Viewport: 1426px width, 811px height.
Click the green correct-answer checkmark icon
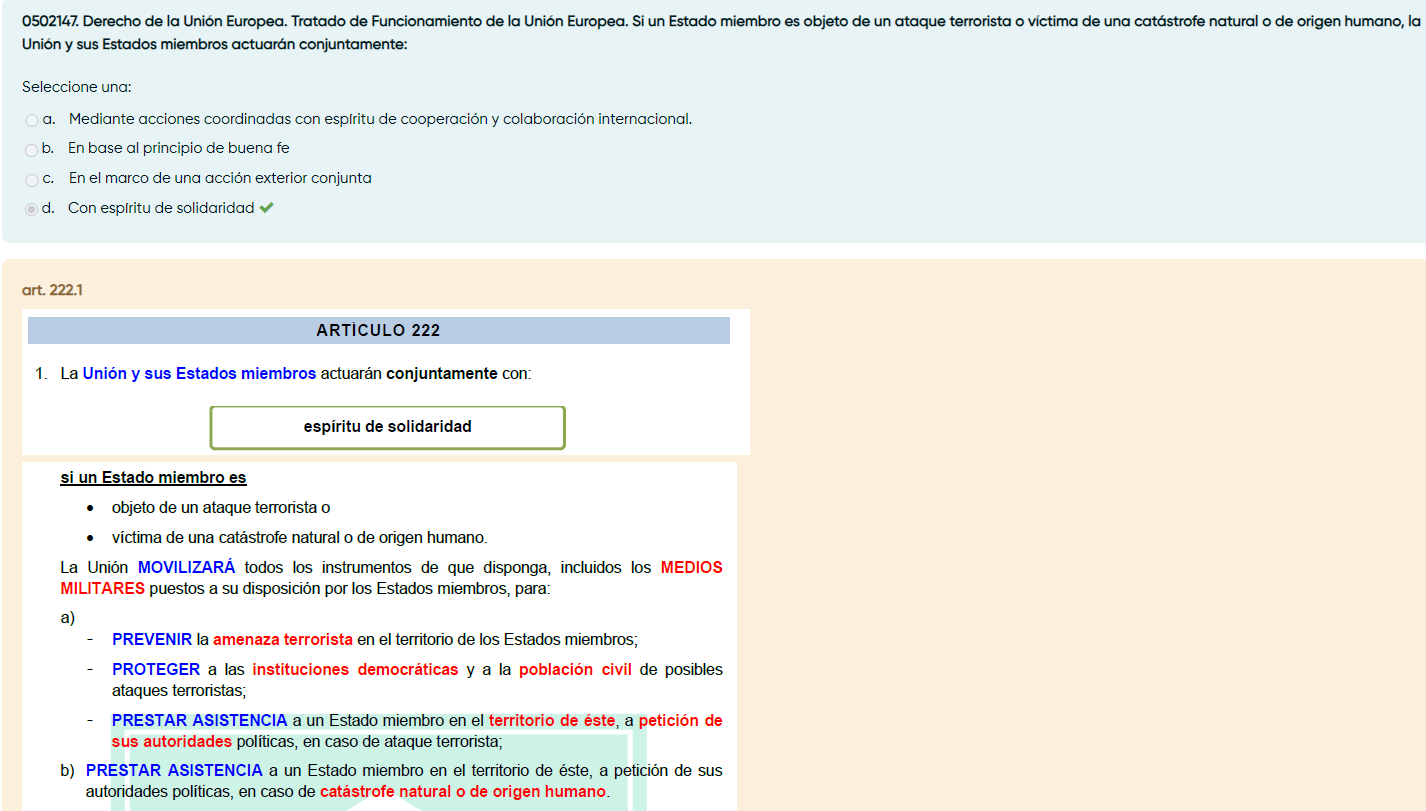(x=266, y=208)
